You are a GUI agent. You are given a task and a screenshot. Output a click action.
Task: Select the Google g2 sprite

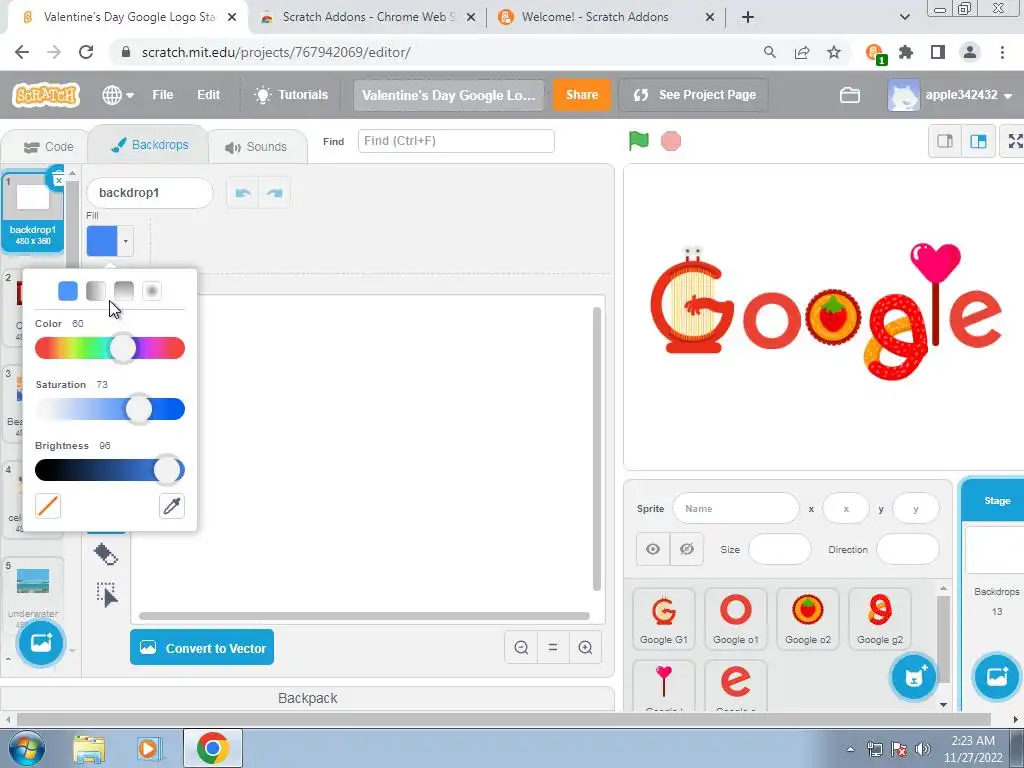point(880,619)
